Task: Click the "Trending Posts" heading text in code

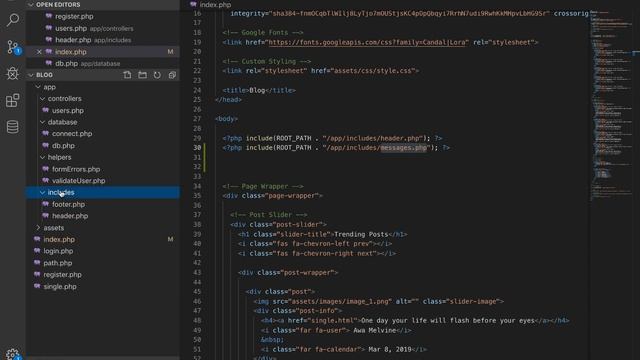Action: click(361, 234)
